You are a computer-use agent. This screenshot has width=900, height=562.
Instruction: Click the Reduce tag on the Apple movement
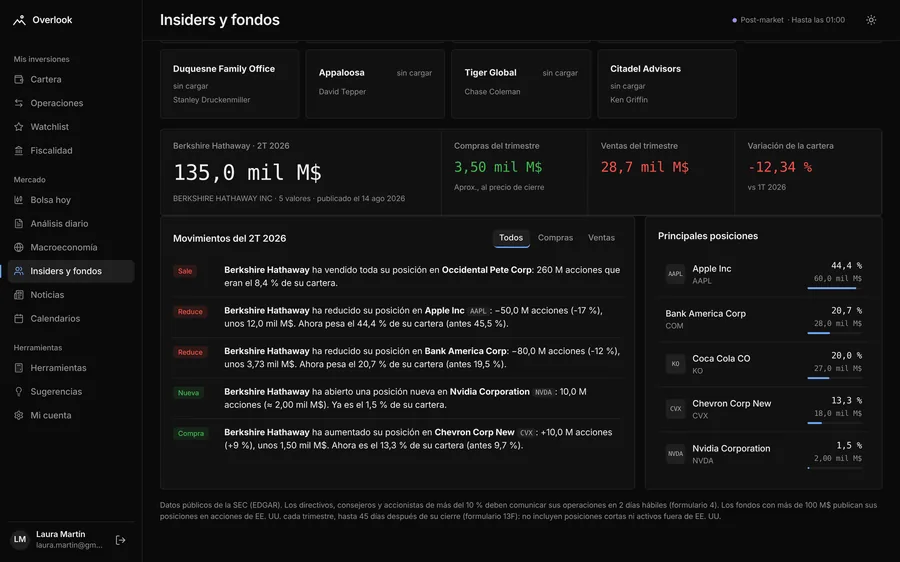coord(190,312)
